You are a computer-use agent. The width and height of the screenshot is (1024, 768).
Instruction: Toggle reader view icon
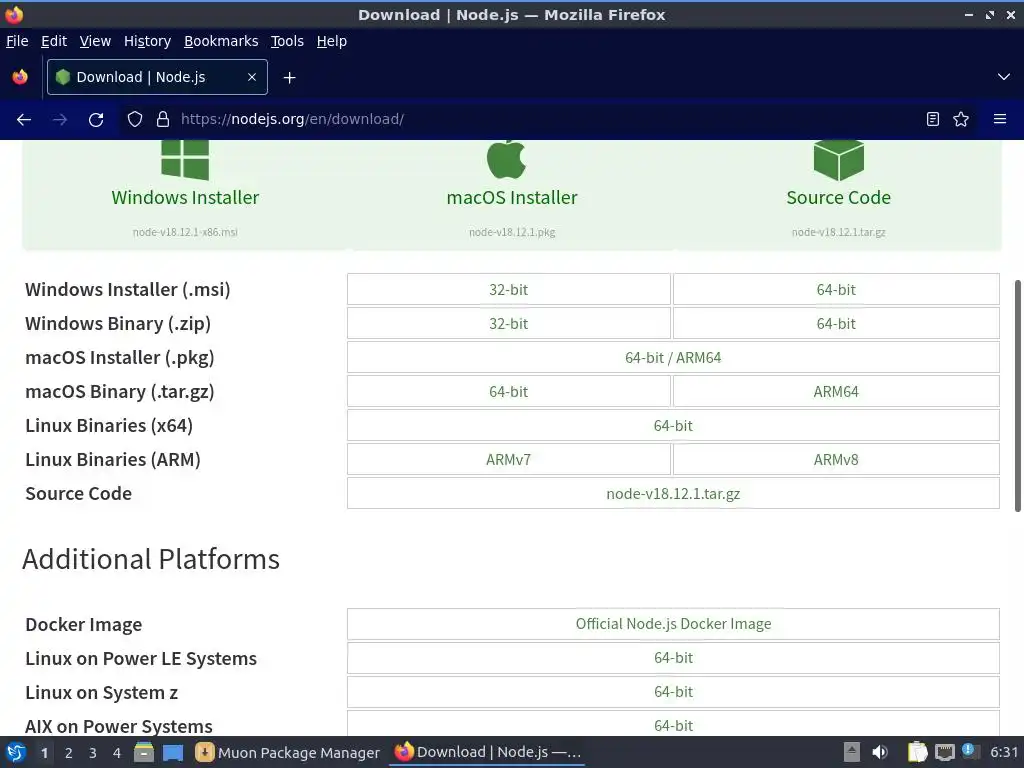[933, 120]
